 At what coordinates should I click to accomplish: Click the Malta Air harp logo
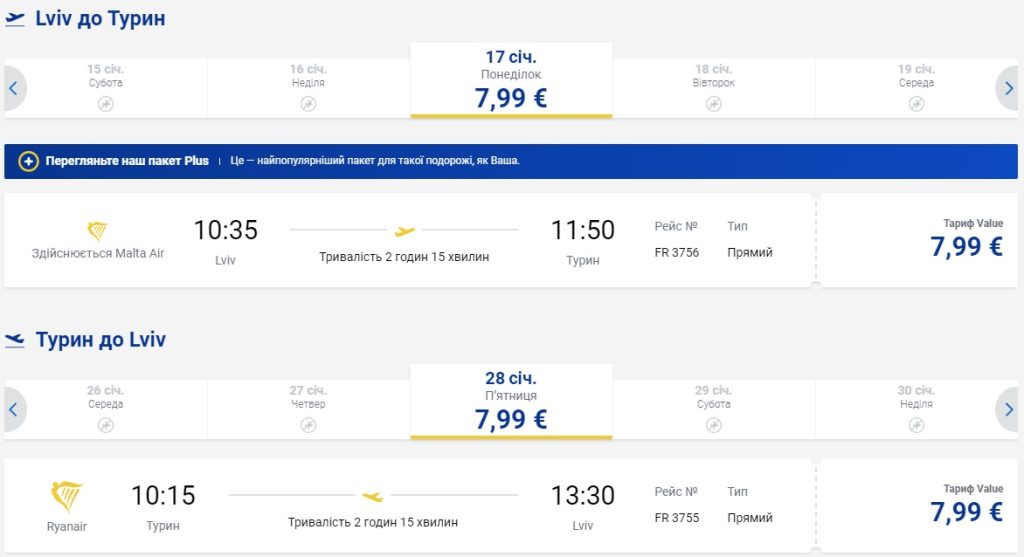coord(98,232)
